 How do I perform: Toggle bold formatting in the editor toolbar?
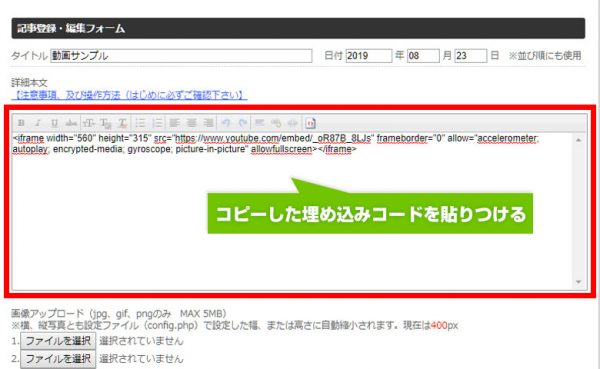[21, 123]
